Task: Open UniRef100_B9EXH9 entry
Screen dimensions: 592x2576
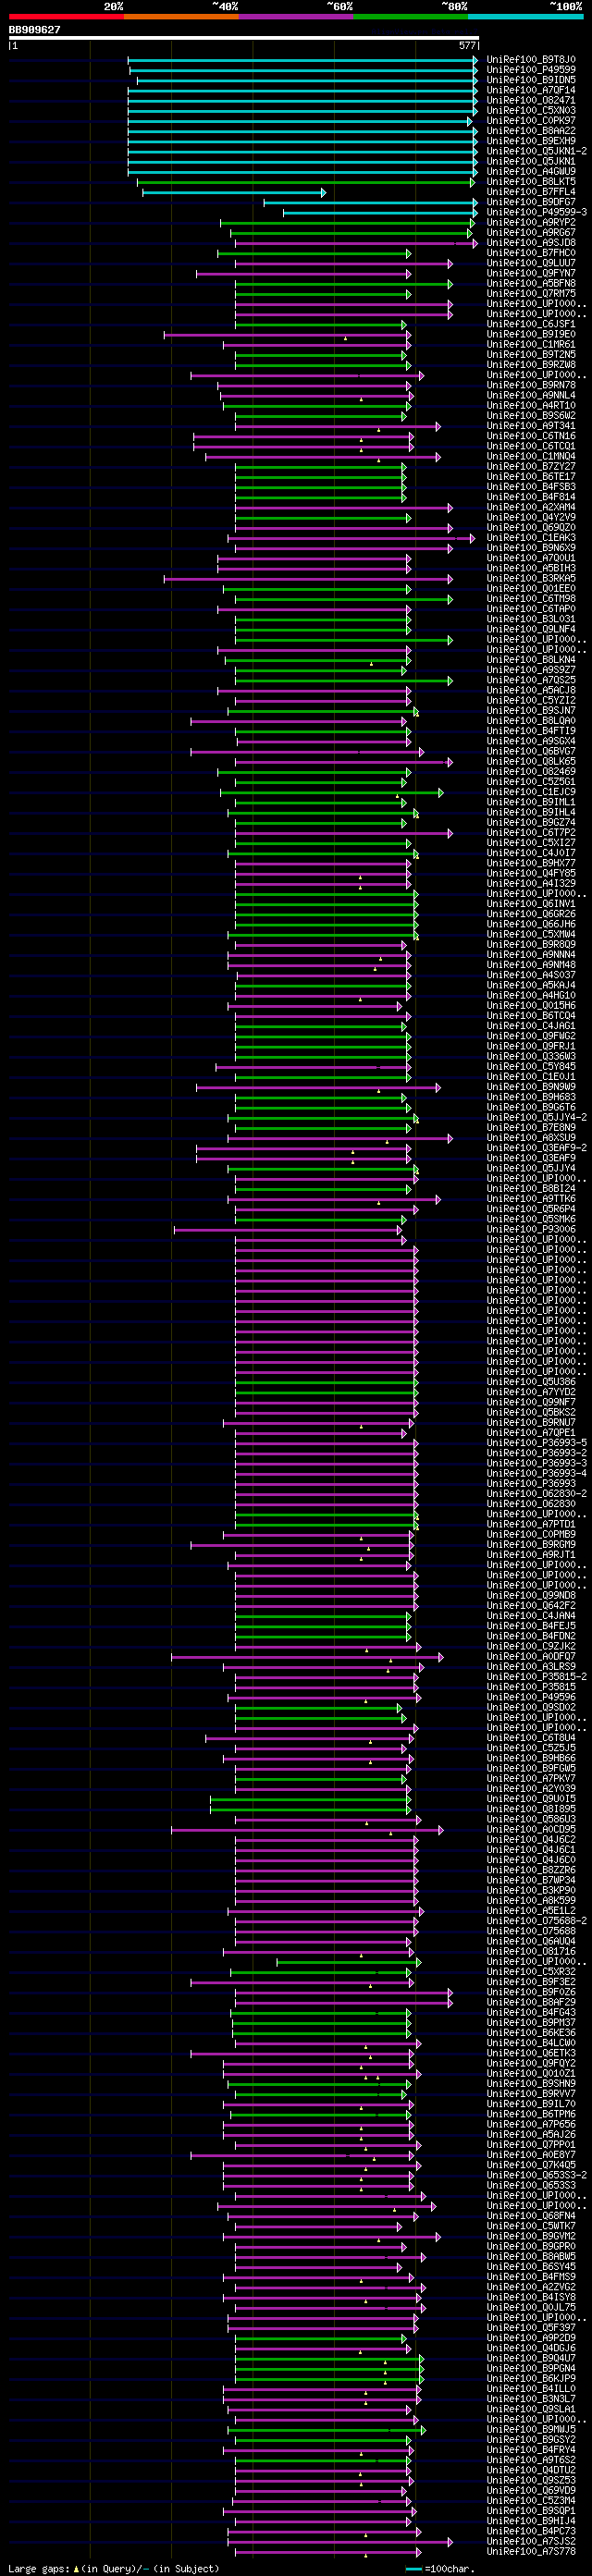Action: [531, 141]
